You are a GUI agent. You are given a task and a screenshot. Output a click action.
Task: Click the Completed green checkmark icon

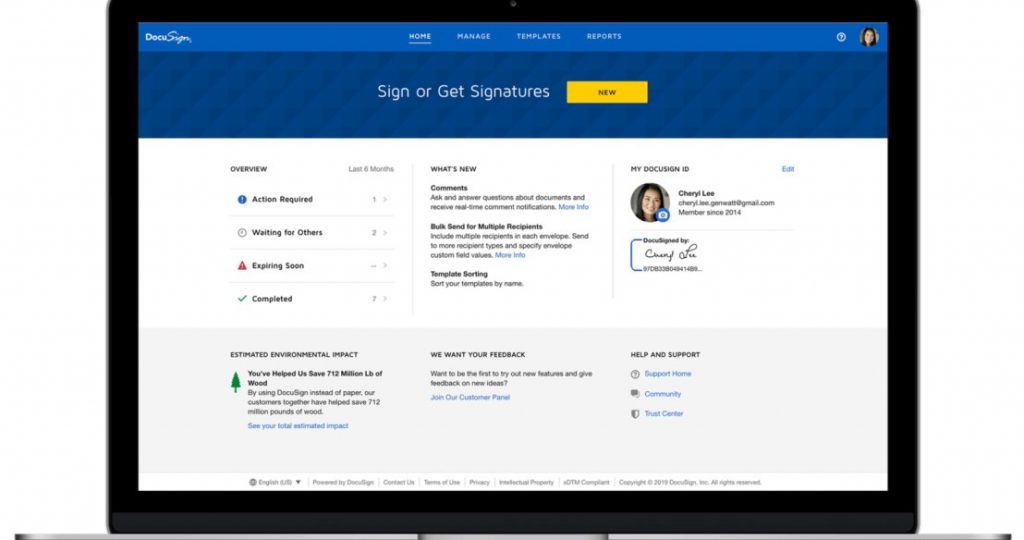click(242, 298)
